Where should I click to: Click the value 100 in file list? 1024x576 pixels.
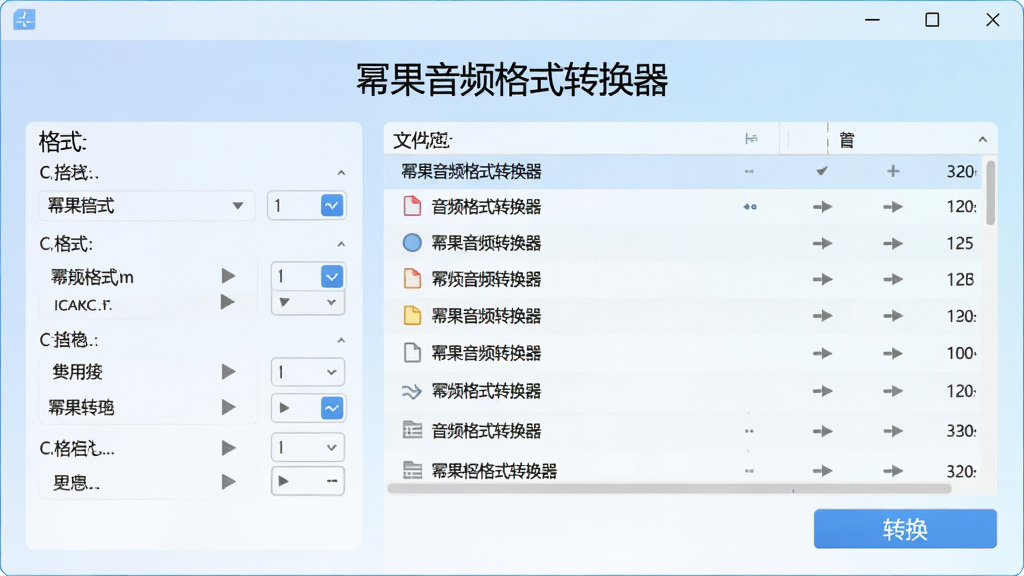[x=961, y=353]
